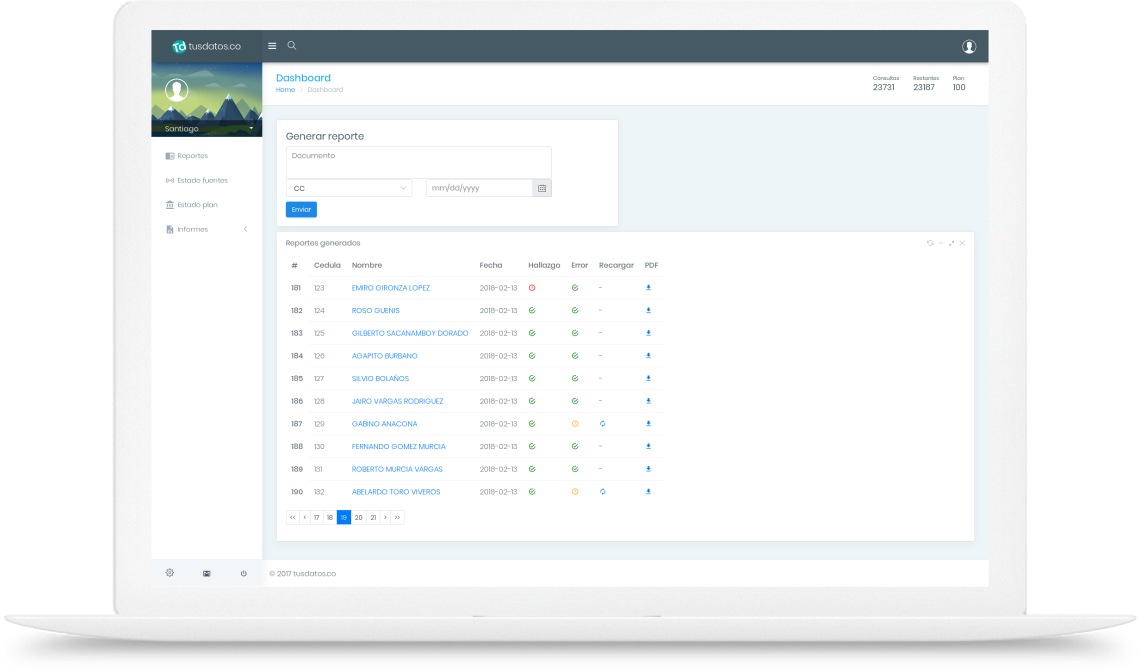This screenshot has height=671, width=1140.
Task: Collapse the Reportes generados panel
Action: click(941, 243)
